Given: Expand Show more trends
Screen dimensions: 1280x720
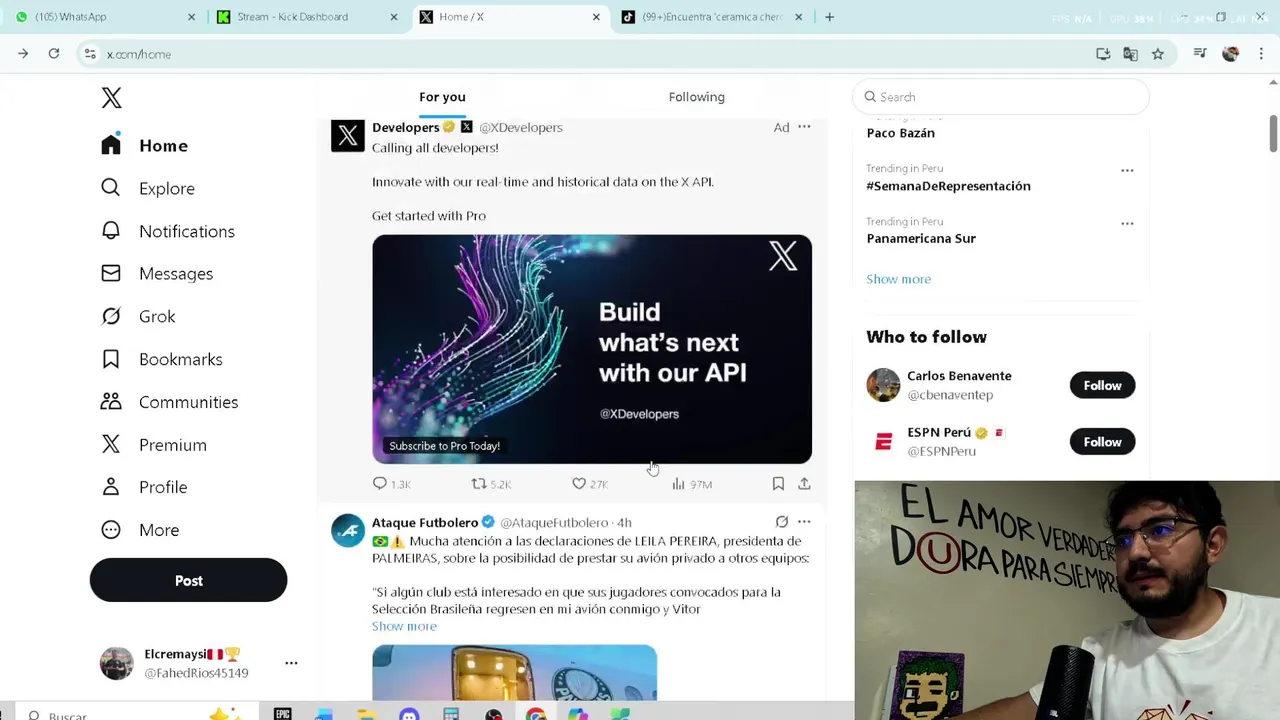Looking at the screenshot, I should (x=898, y=279).
